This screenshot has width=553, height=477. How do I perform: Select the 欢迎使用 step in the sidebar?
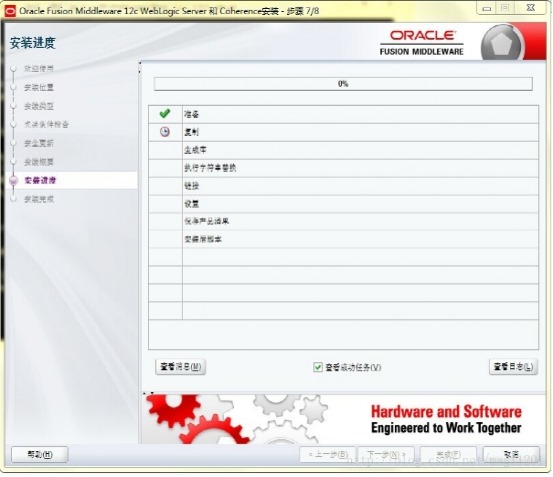coord(39,68)
